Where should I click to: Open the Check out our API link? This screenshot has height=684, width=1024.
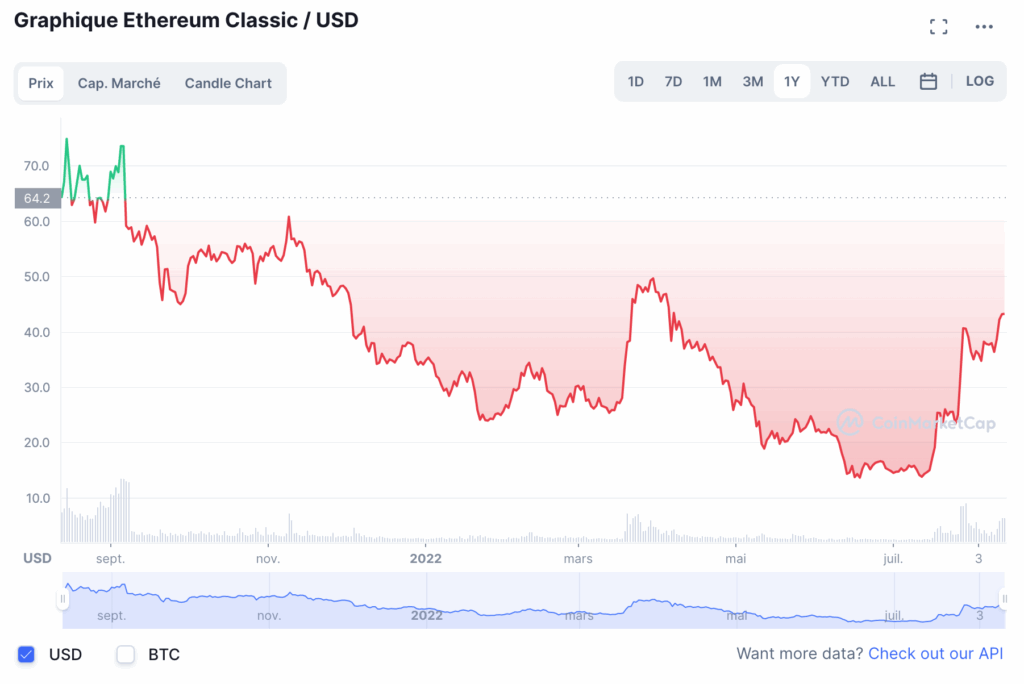click(x=936, y=654)
